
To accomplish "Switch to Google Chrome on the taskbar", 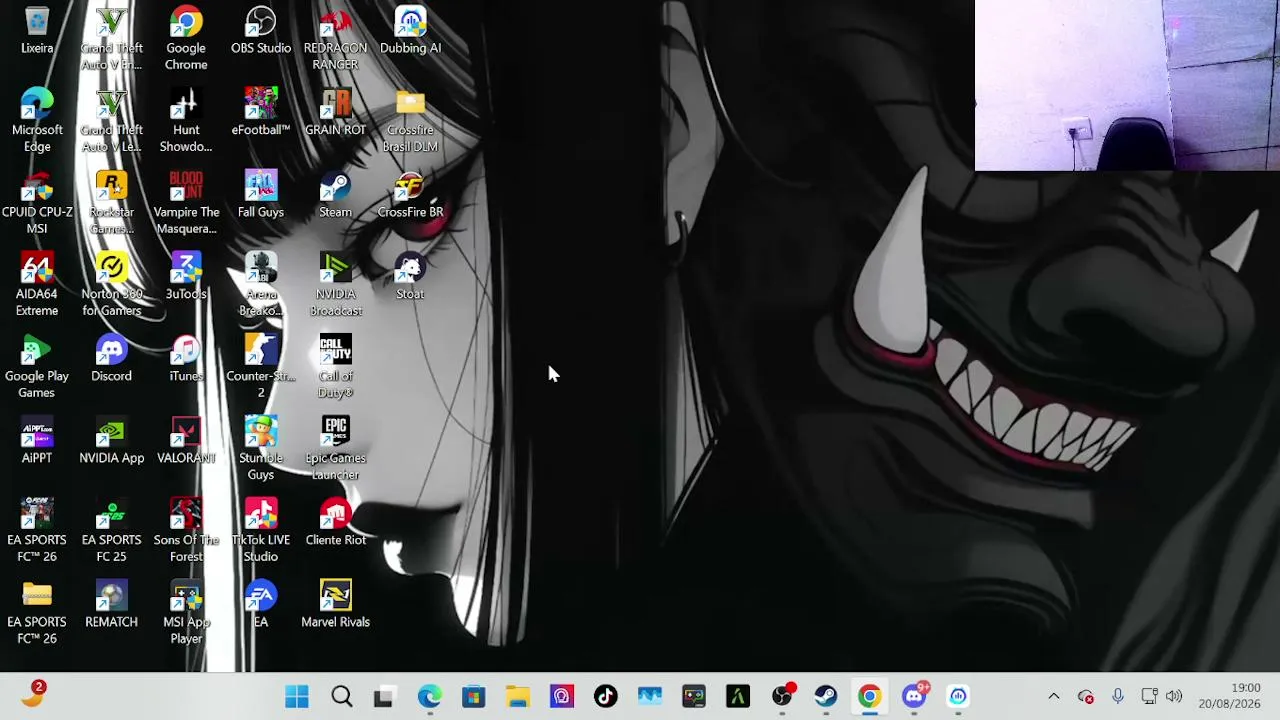I will coord(870,696).
